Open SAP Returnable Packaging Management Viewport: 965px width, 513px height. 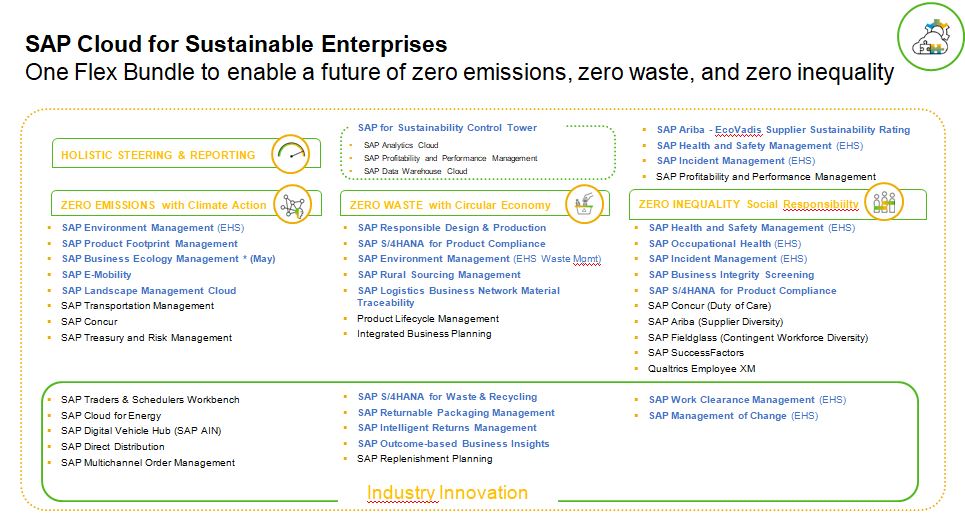tap(455, 413)
